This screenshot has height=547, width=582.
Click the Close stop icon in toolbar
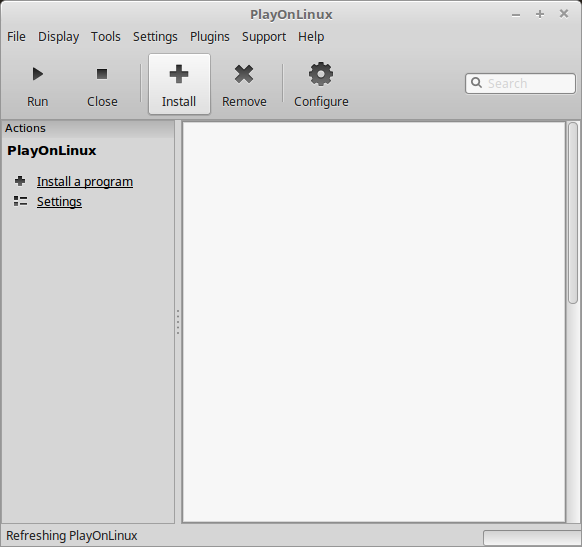102,74
